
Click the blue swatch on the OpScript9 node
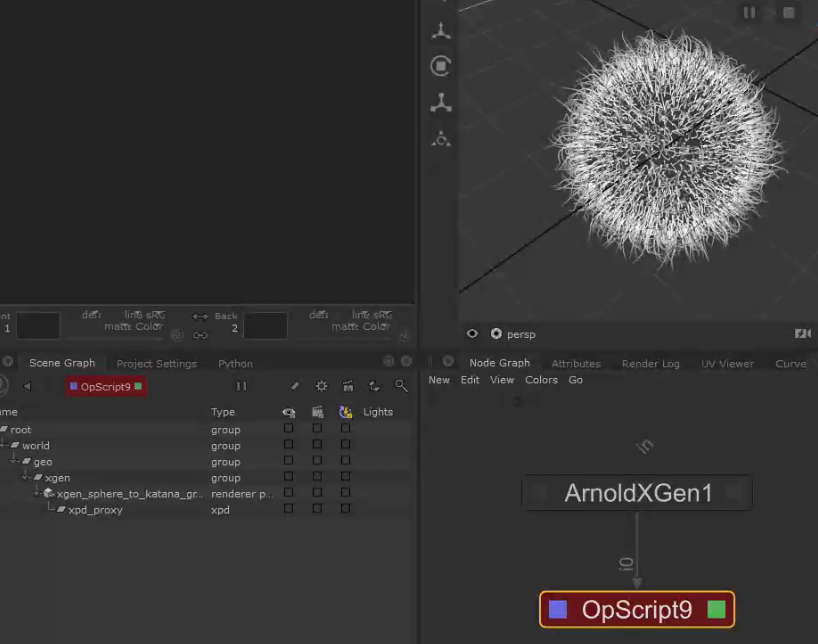pos(558,608)
